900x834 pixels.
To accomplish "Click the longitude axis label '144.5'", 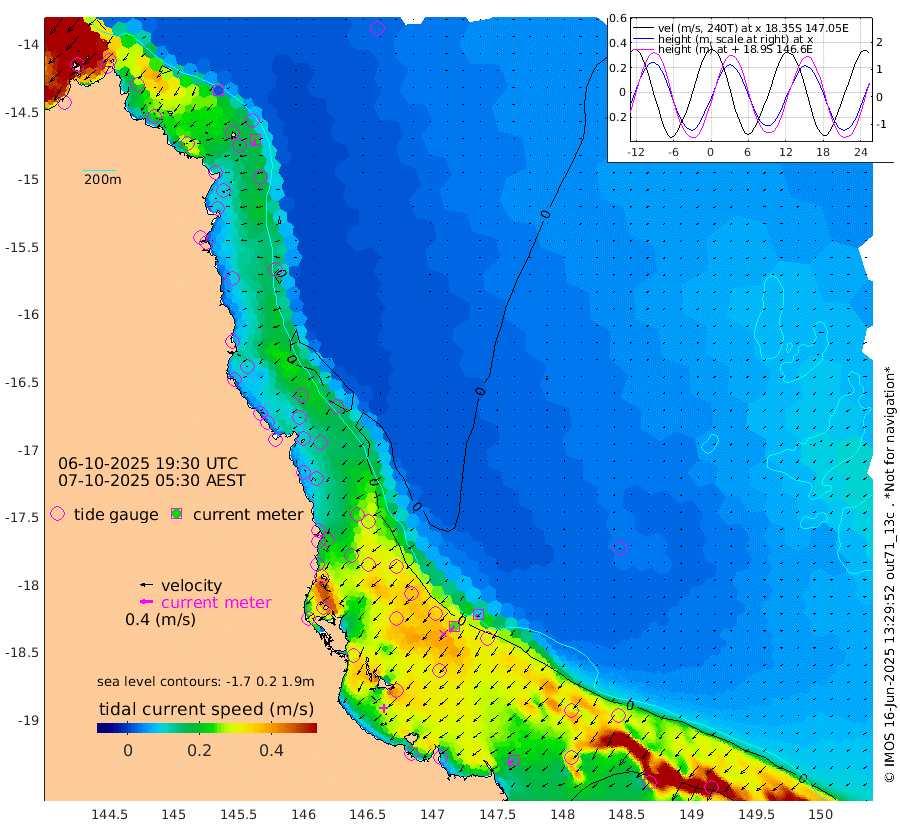I will [109, 814].
